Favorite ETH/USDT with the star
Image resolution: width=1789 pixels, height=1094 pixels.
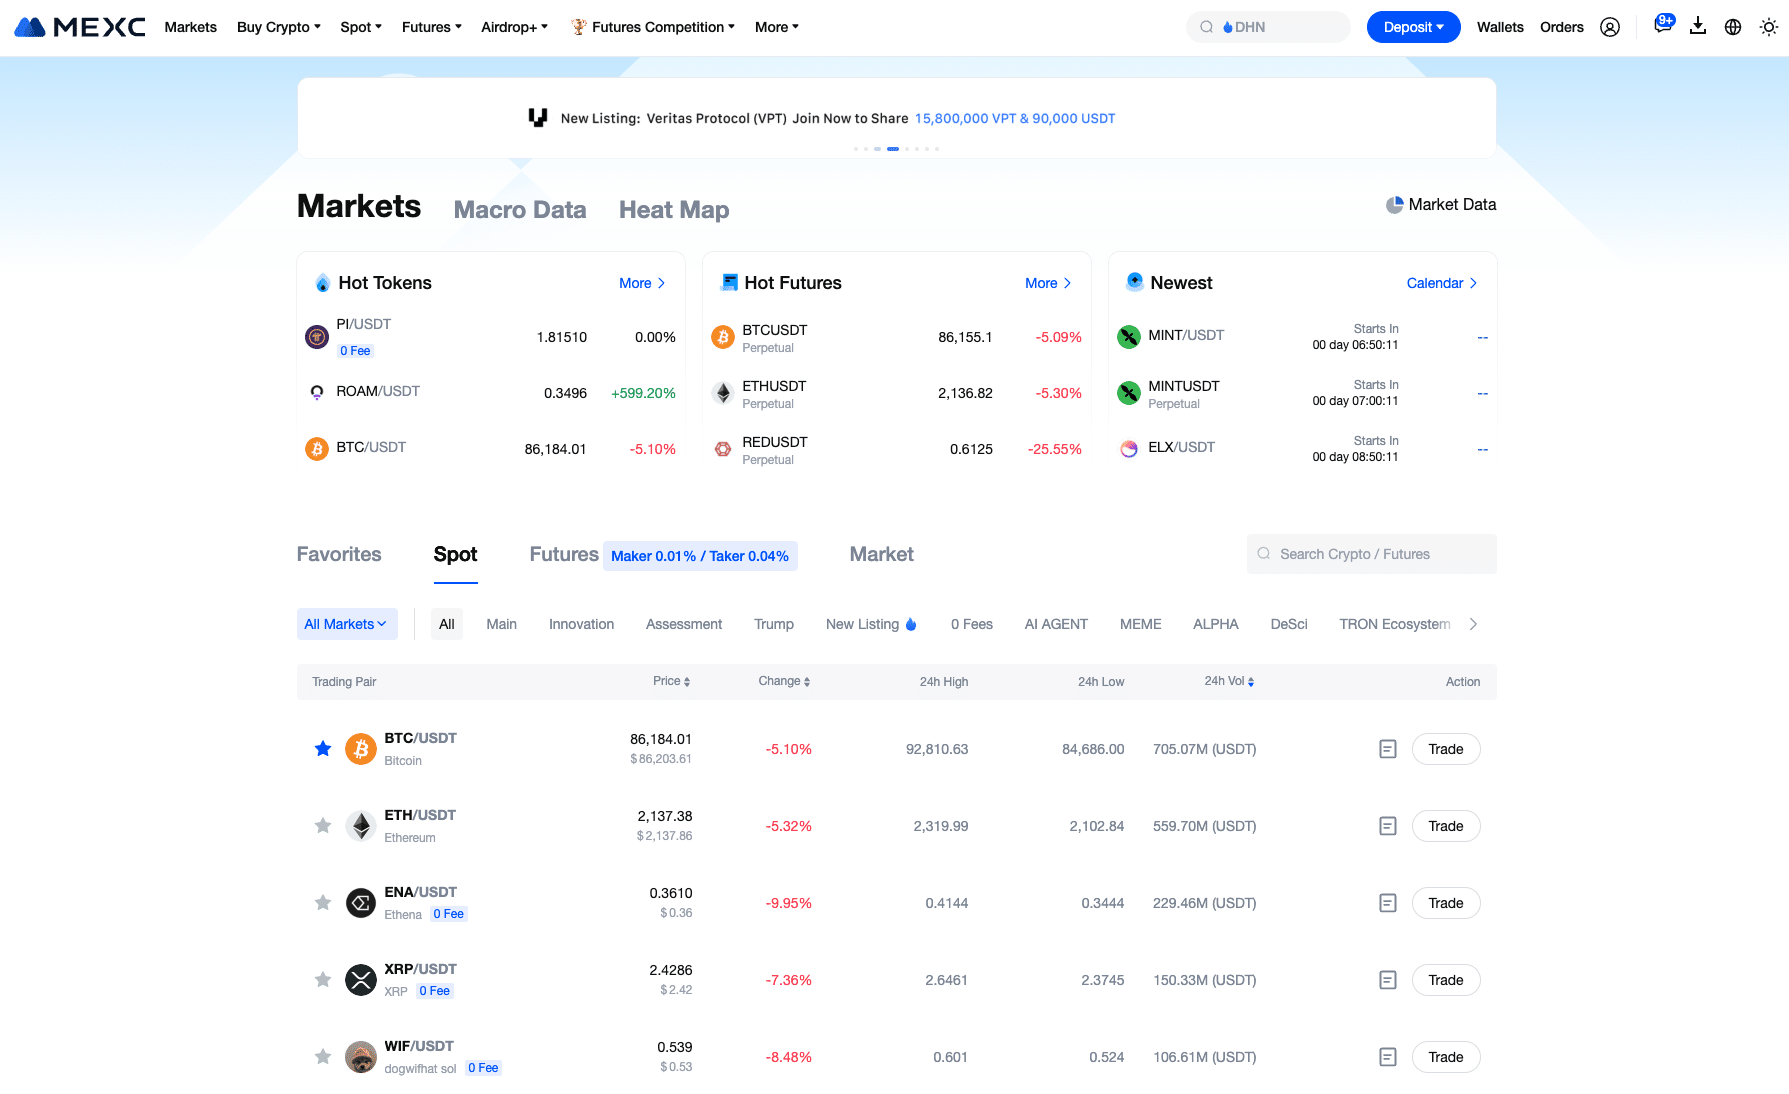click(323, 825)
